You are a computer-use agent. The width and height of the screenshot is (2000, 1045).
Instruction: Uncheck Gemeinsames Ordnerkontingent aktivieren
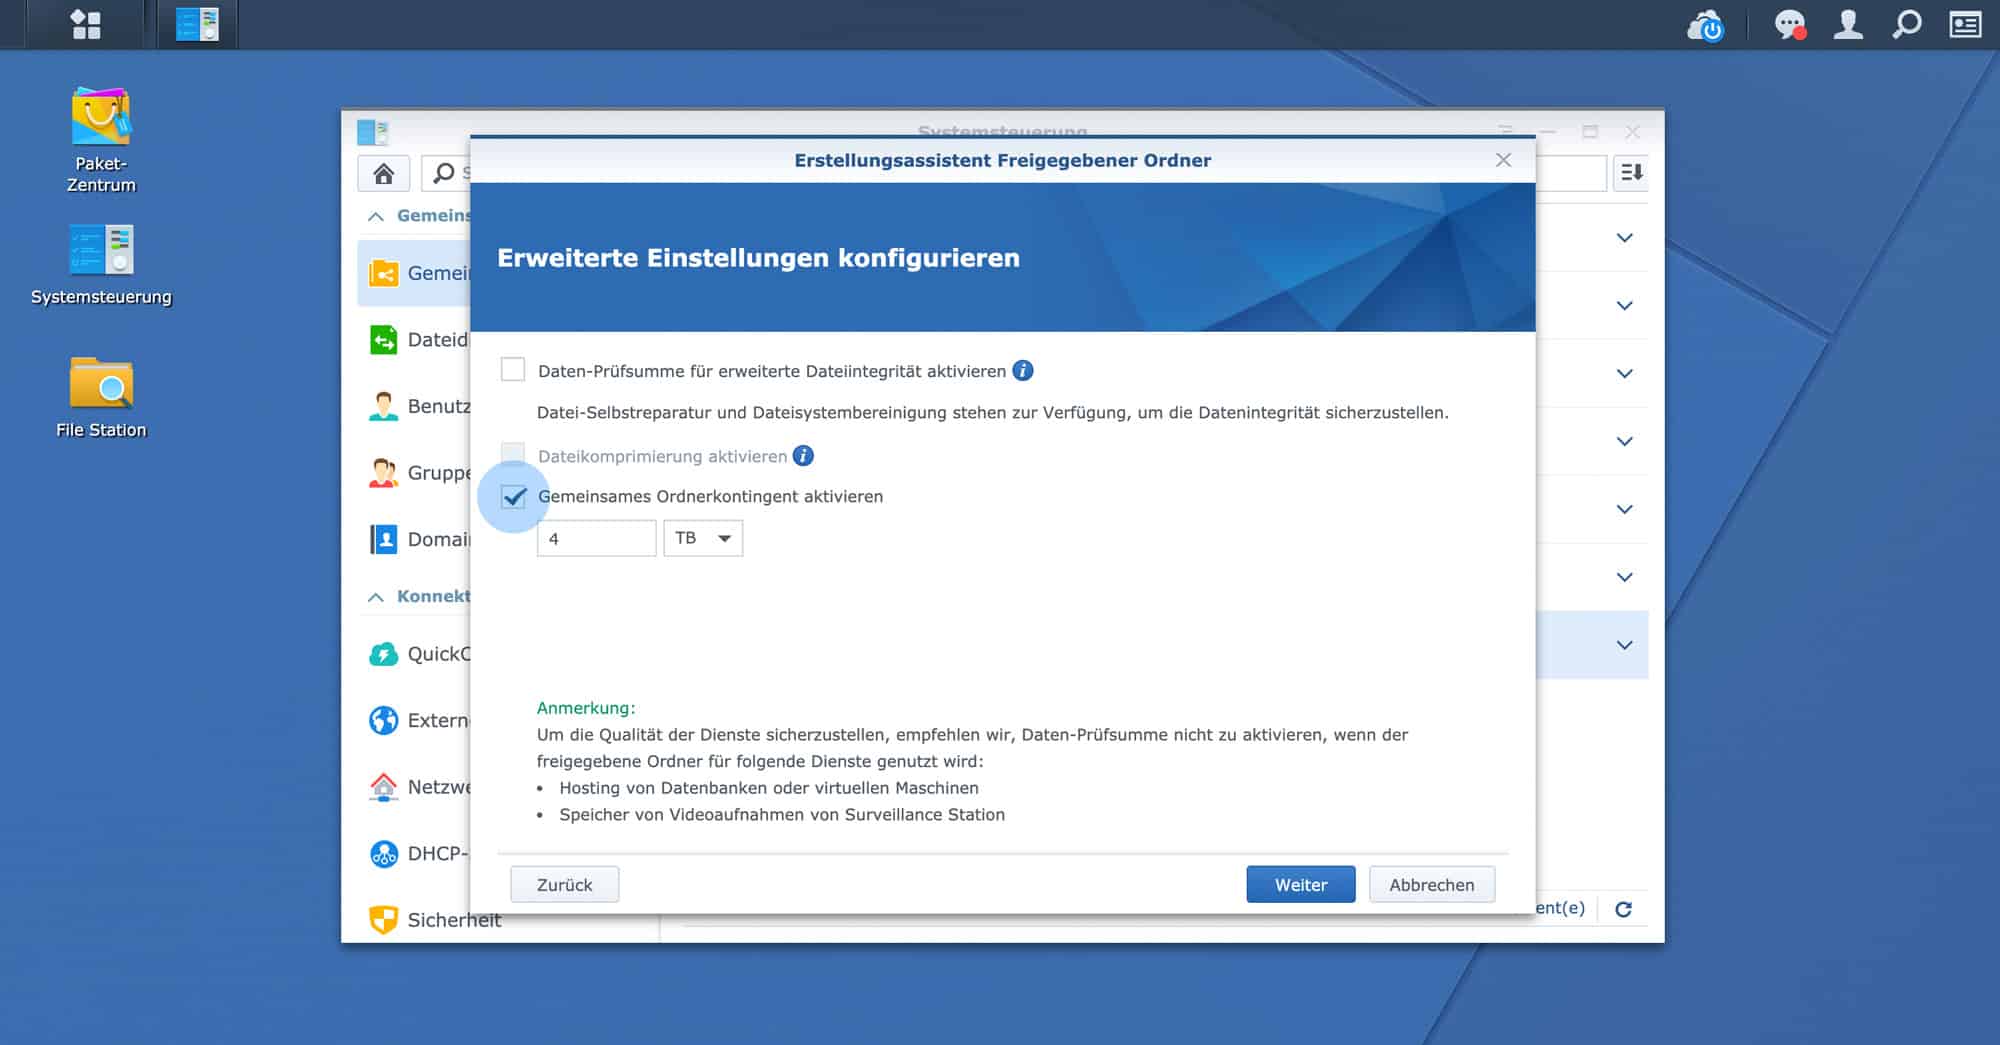[514, 496]
